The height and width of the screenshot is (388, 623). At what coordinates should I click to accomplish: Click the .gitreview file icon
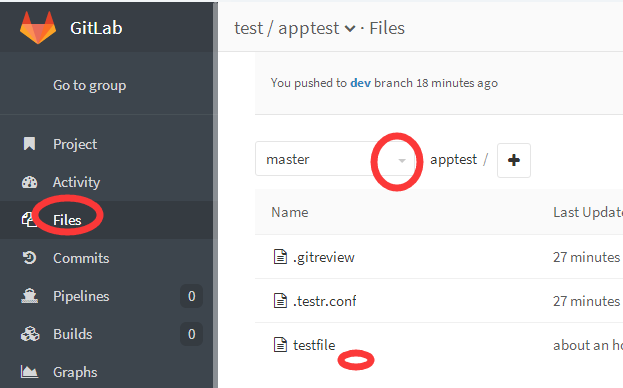pos(280,257)
